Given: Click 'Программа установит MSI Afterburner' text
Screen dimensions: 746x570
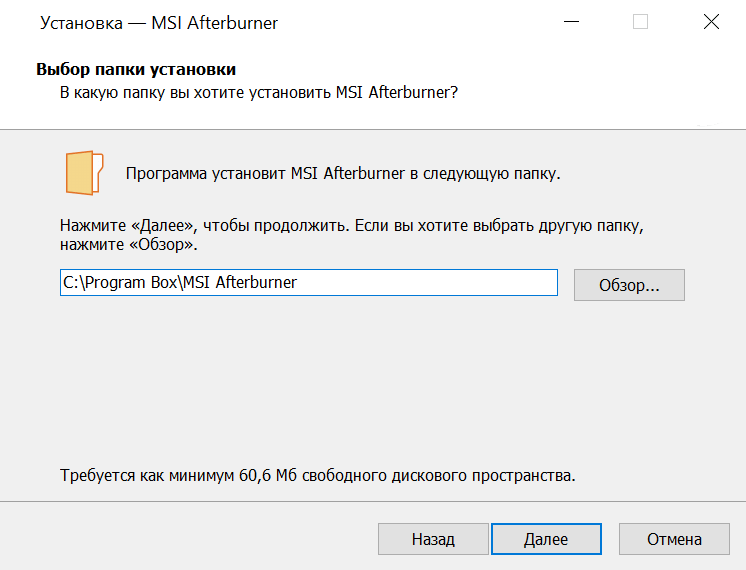Looking at the screenshot, I should pos(265,174).
